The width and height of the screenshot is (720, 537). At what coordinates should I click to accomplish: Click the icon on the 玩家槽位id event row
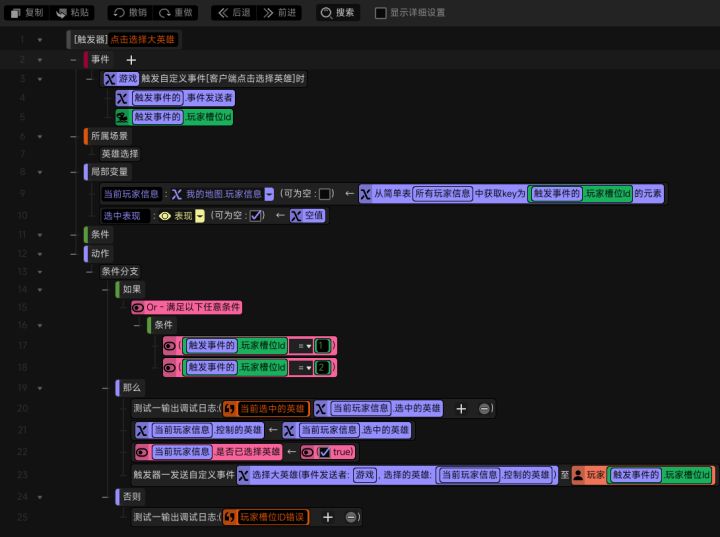click(x=122, y=117)
